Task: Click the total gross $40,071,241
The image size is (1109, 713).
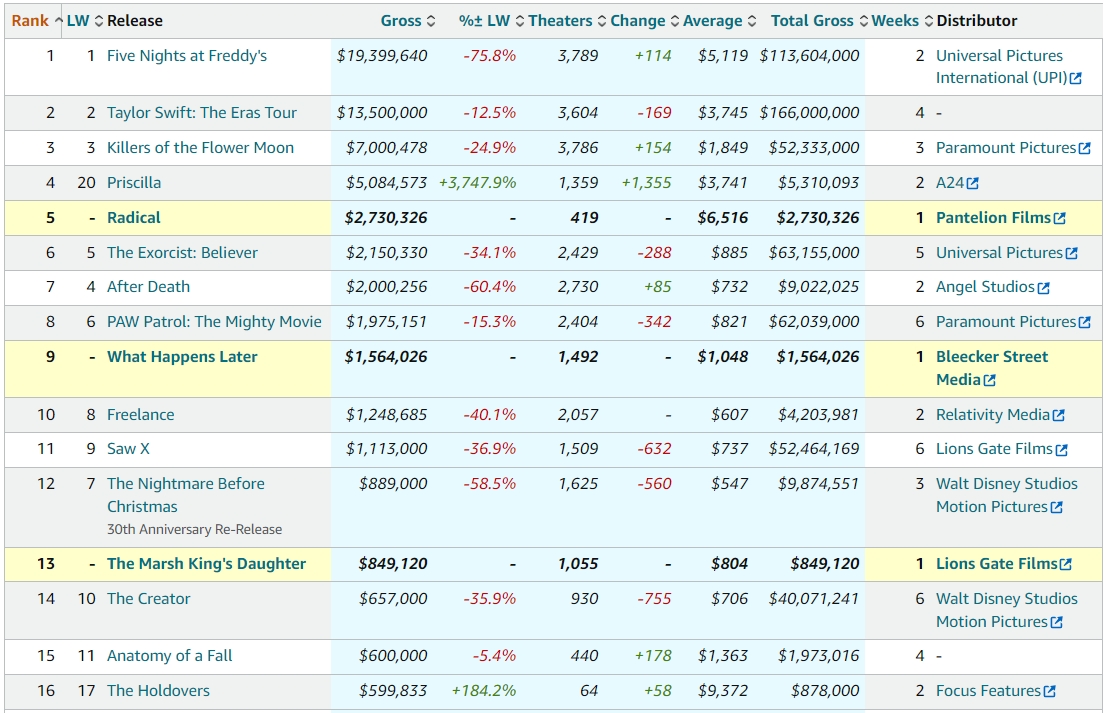Action: point(814,599)
